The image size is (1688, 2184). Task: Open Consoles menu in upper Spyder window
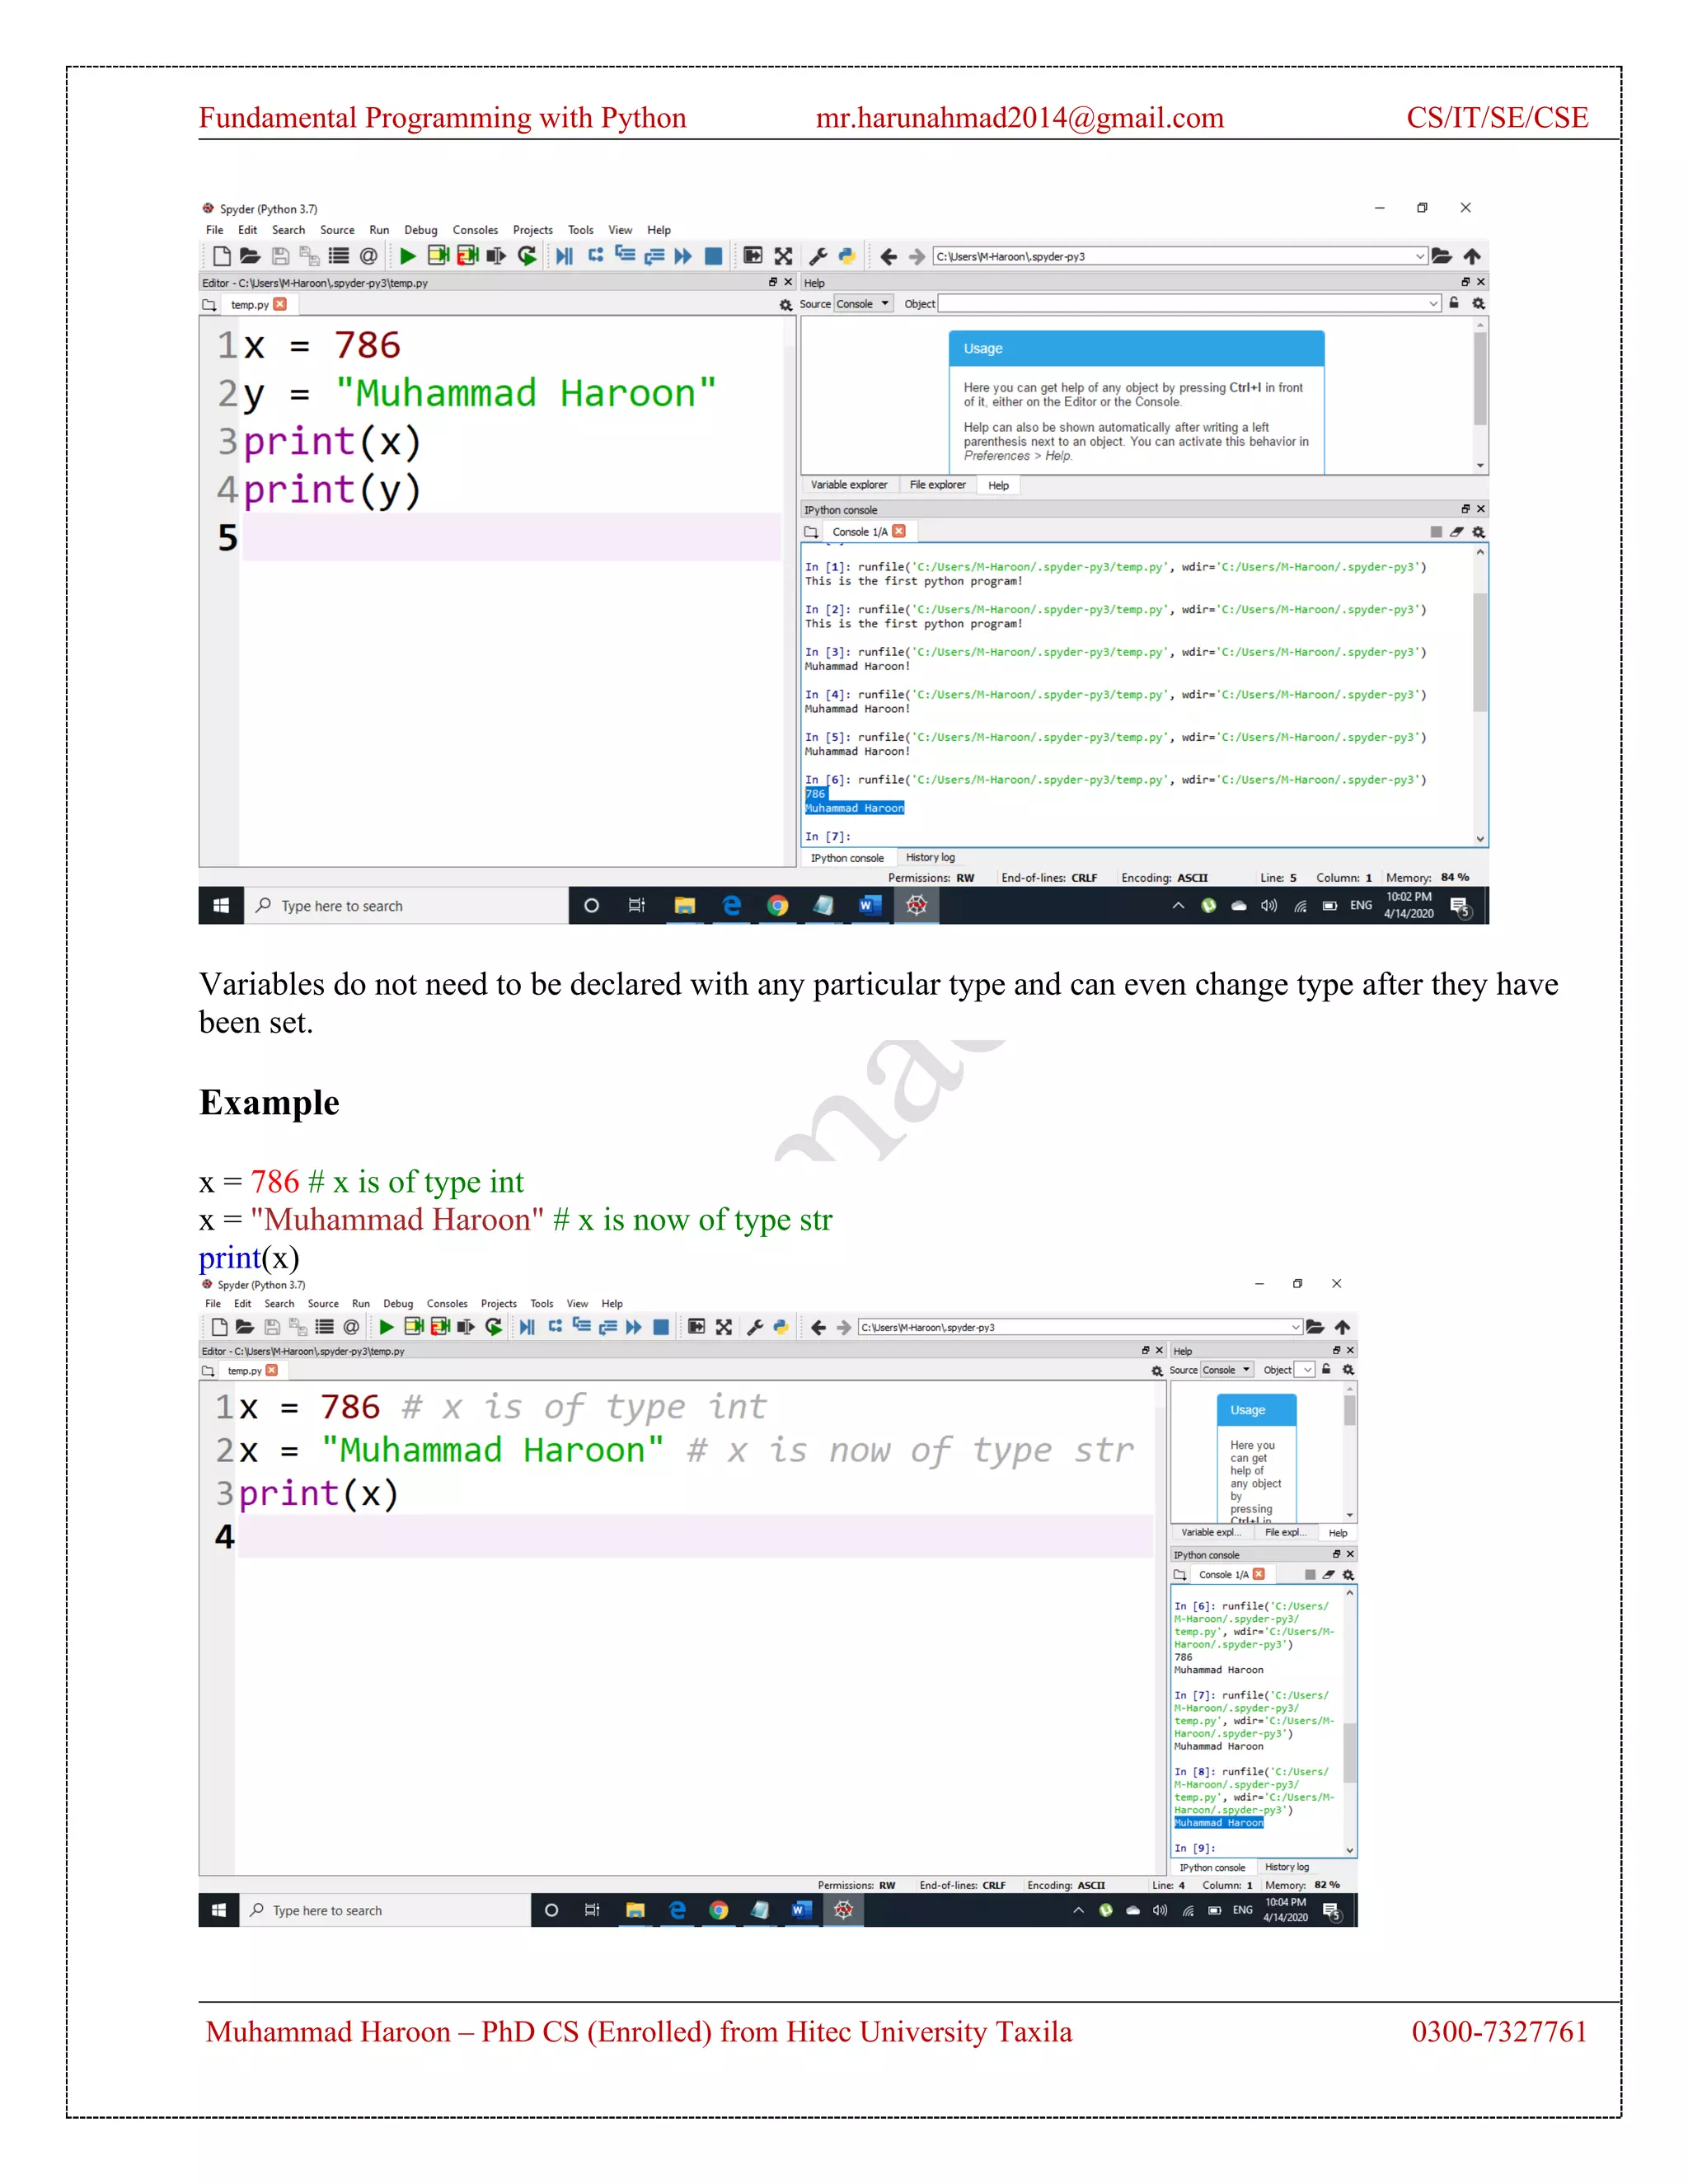click(x=475, y=230)
